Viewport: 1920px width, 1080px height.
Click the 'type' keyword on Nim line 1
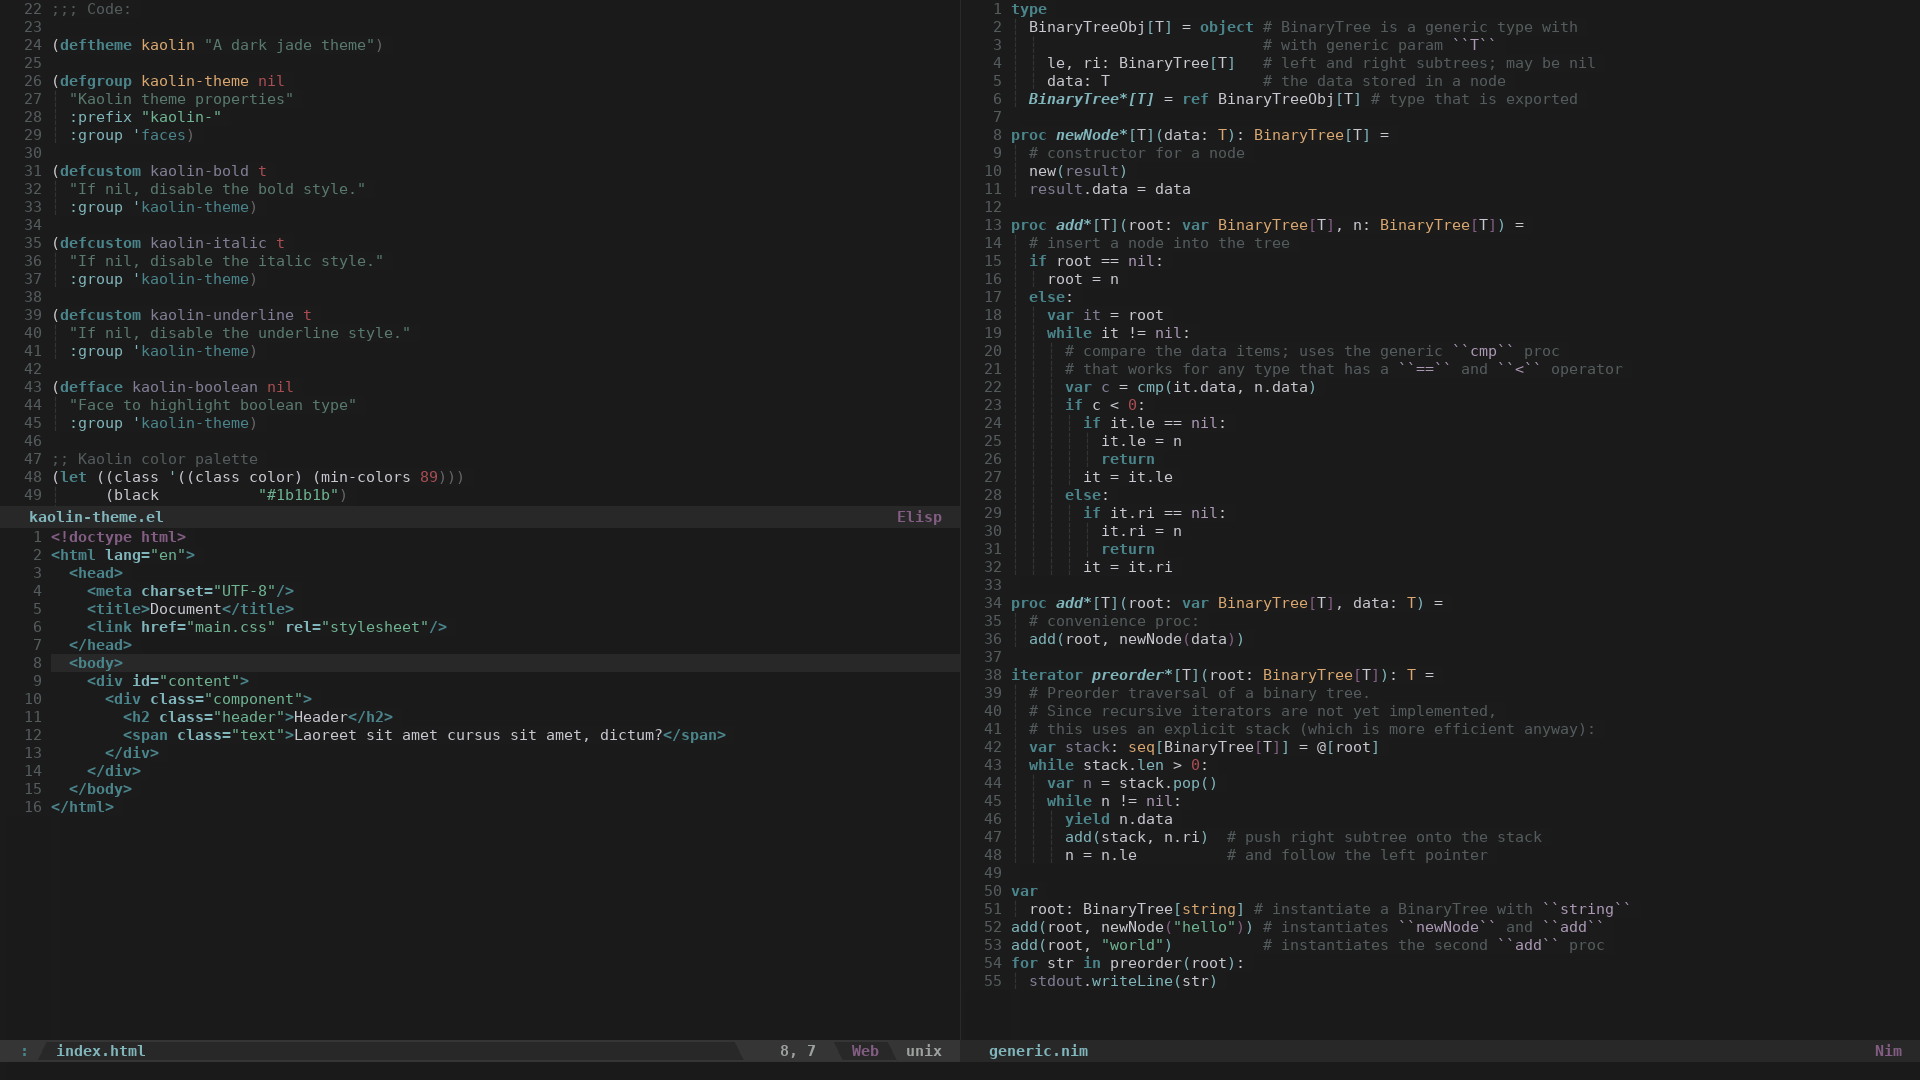[x=1029, y=9]
